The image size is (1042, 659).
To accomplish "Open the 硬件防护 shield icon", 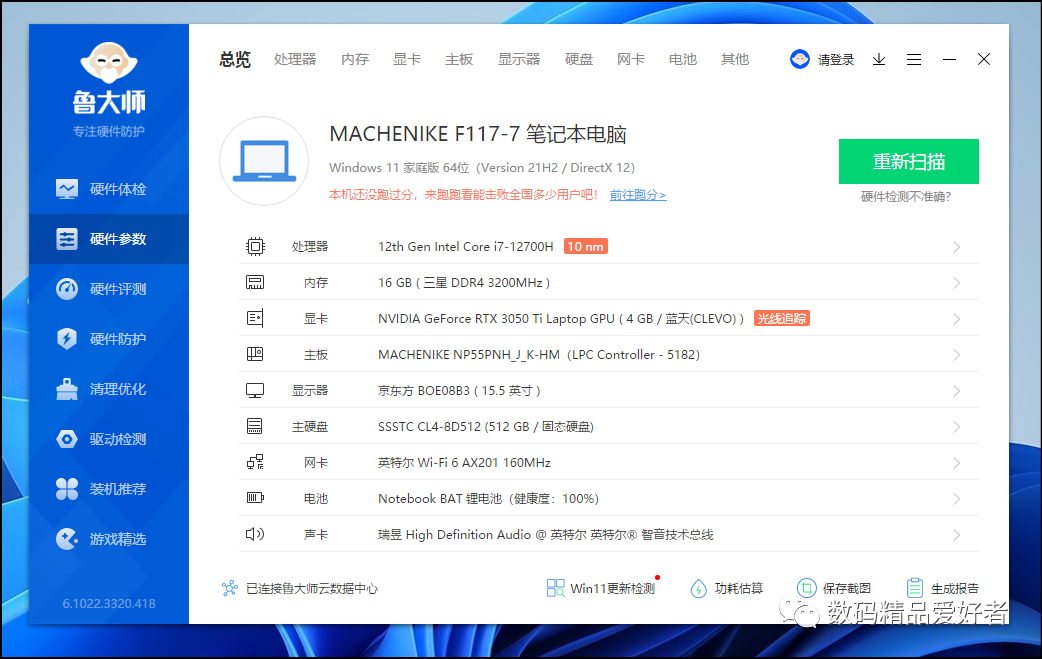I will [x=66, y=339].
